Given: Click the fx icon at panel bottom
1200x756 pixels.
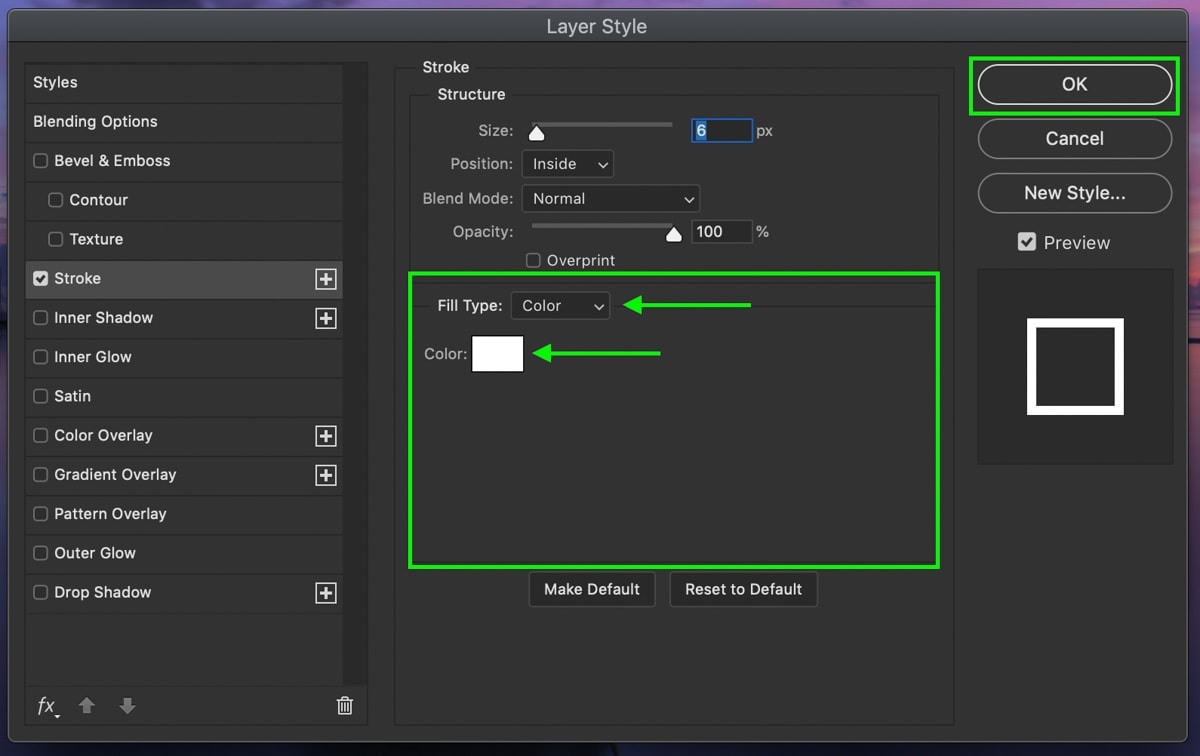Looking at the screenshot, I should pos(46,706).
